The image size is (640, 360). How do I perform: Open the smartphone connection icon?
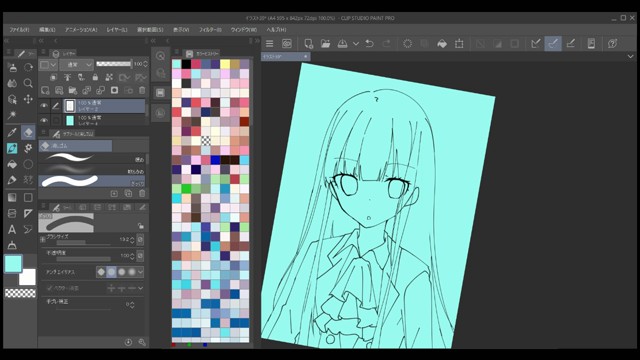(x=591, y=44)
